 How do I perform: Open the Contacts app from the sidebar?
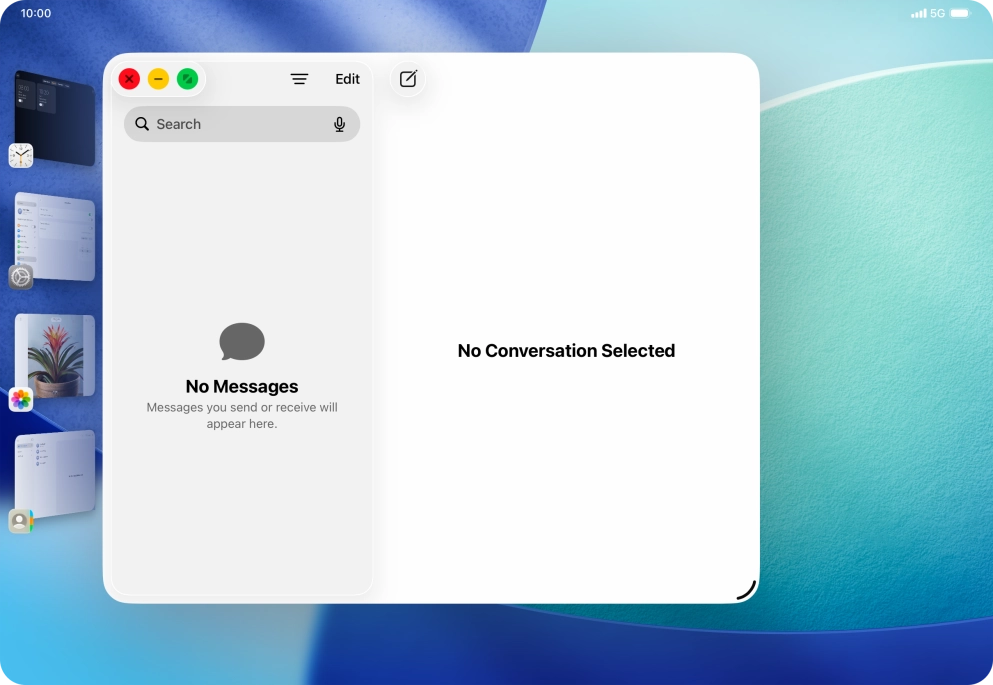20,520
